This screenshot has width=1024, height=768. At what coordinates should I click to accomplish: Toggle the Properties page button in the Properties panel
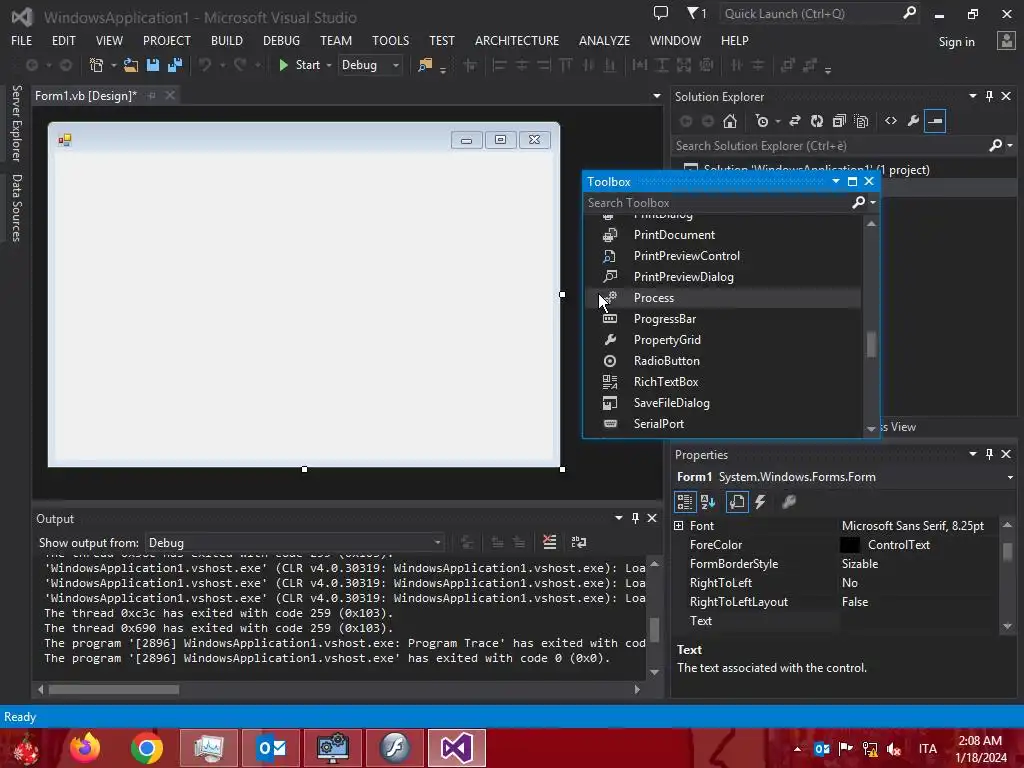point(737,502)
